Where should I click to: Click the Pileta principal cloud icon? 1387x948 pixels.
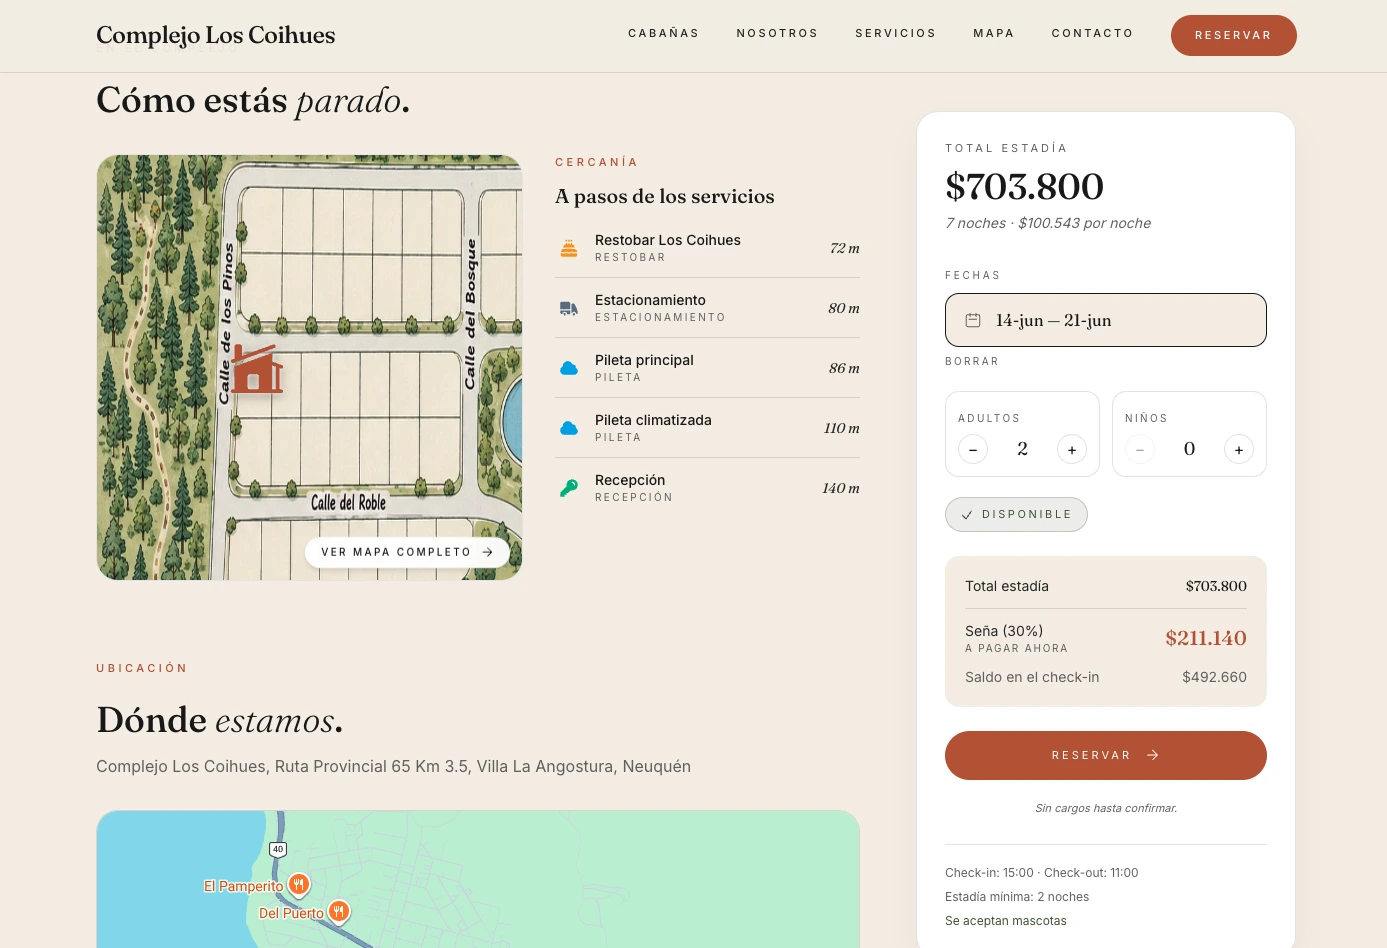(569, 368)
